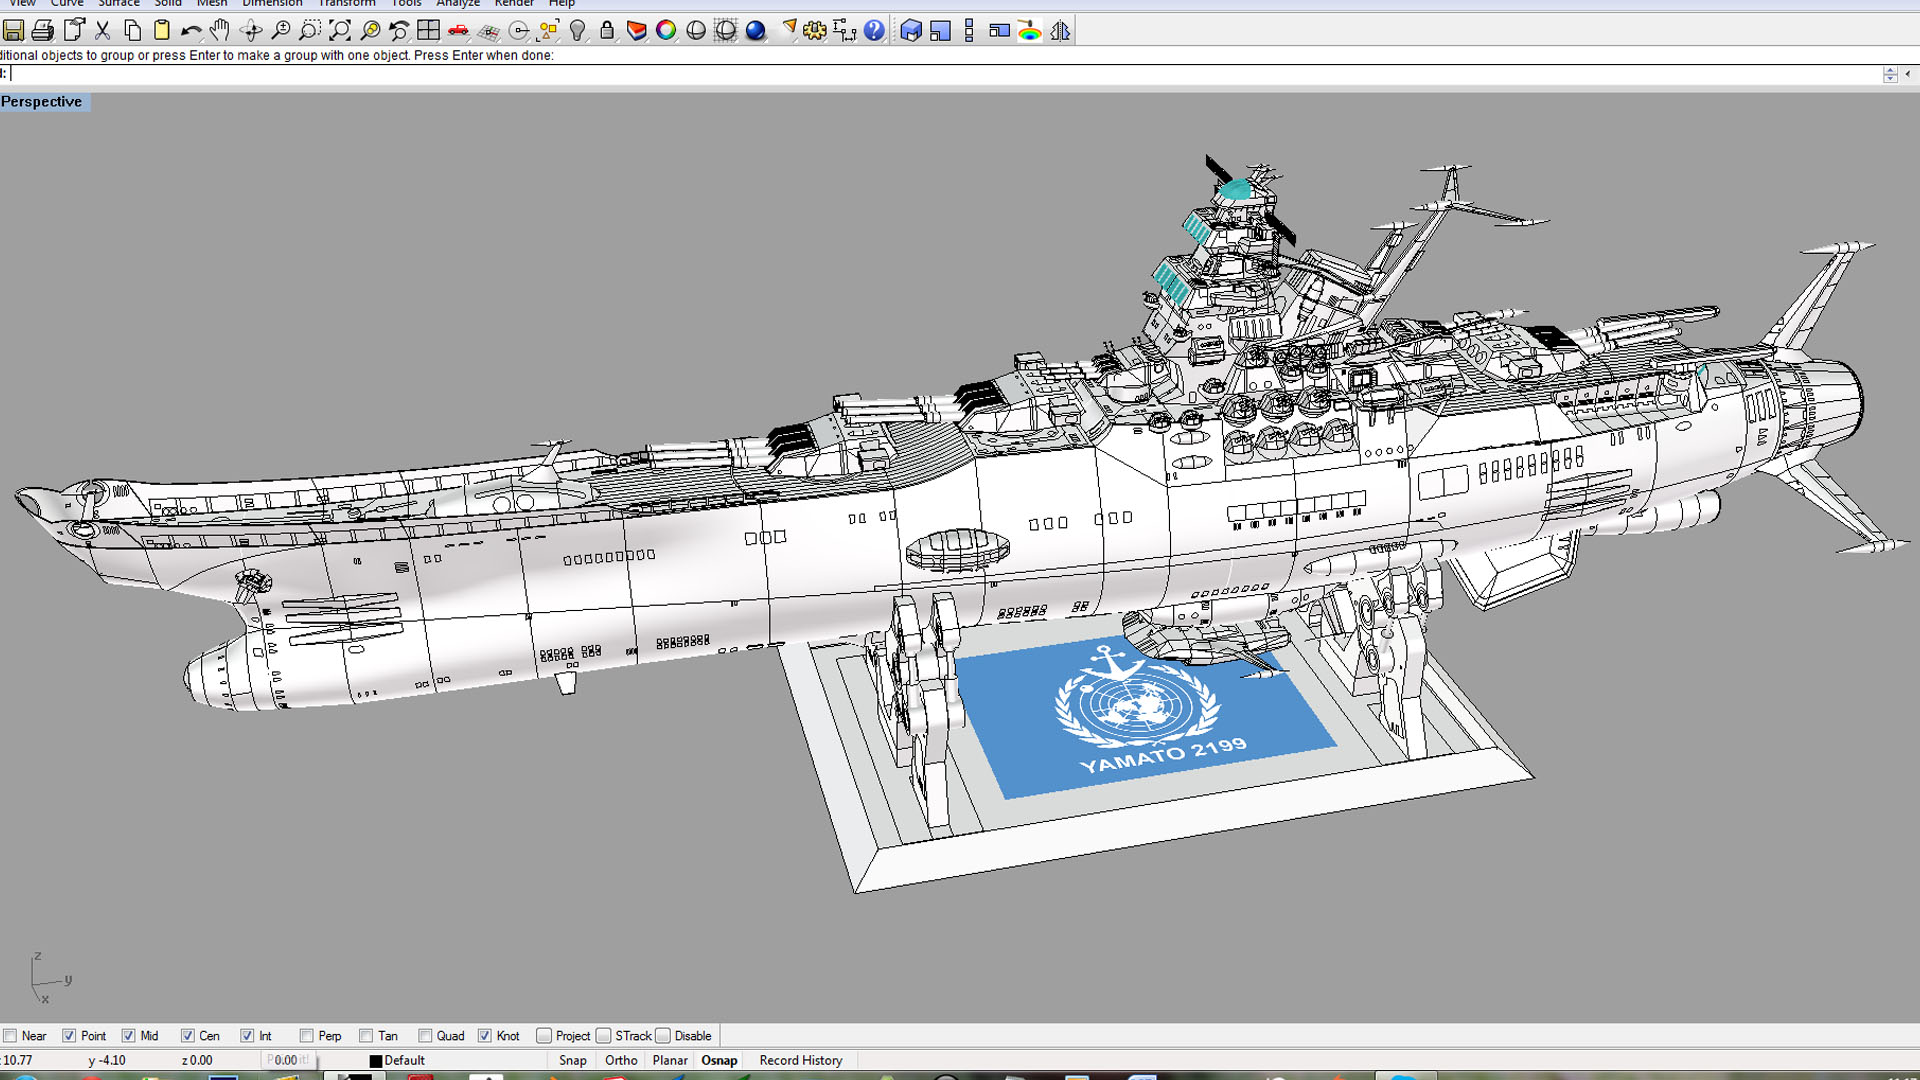Click the four-viewports layout icon

click(429, 31)
